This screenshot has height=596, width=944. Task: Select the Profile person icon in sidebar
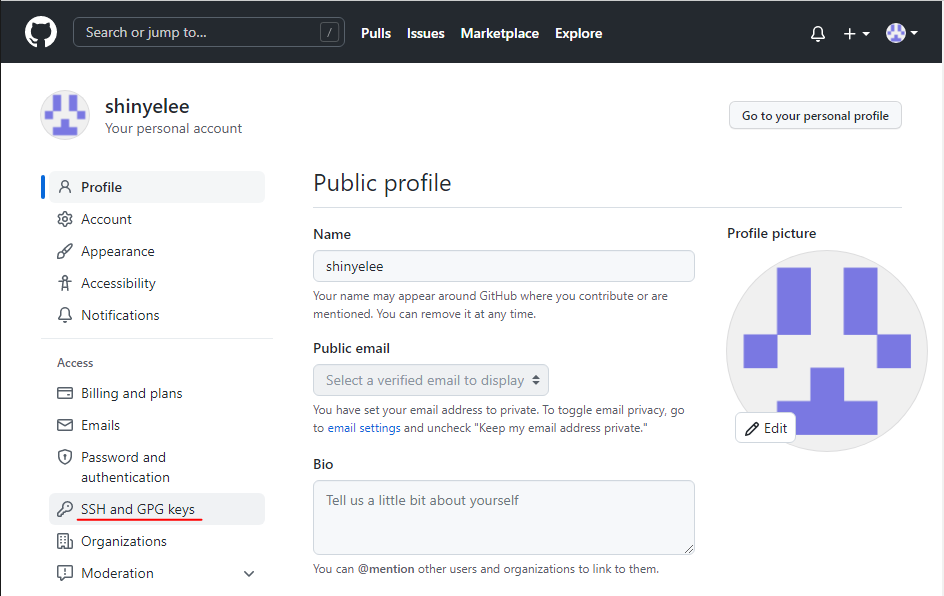click(65, 187)
